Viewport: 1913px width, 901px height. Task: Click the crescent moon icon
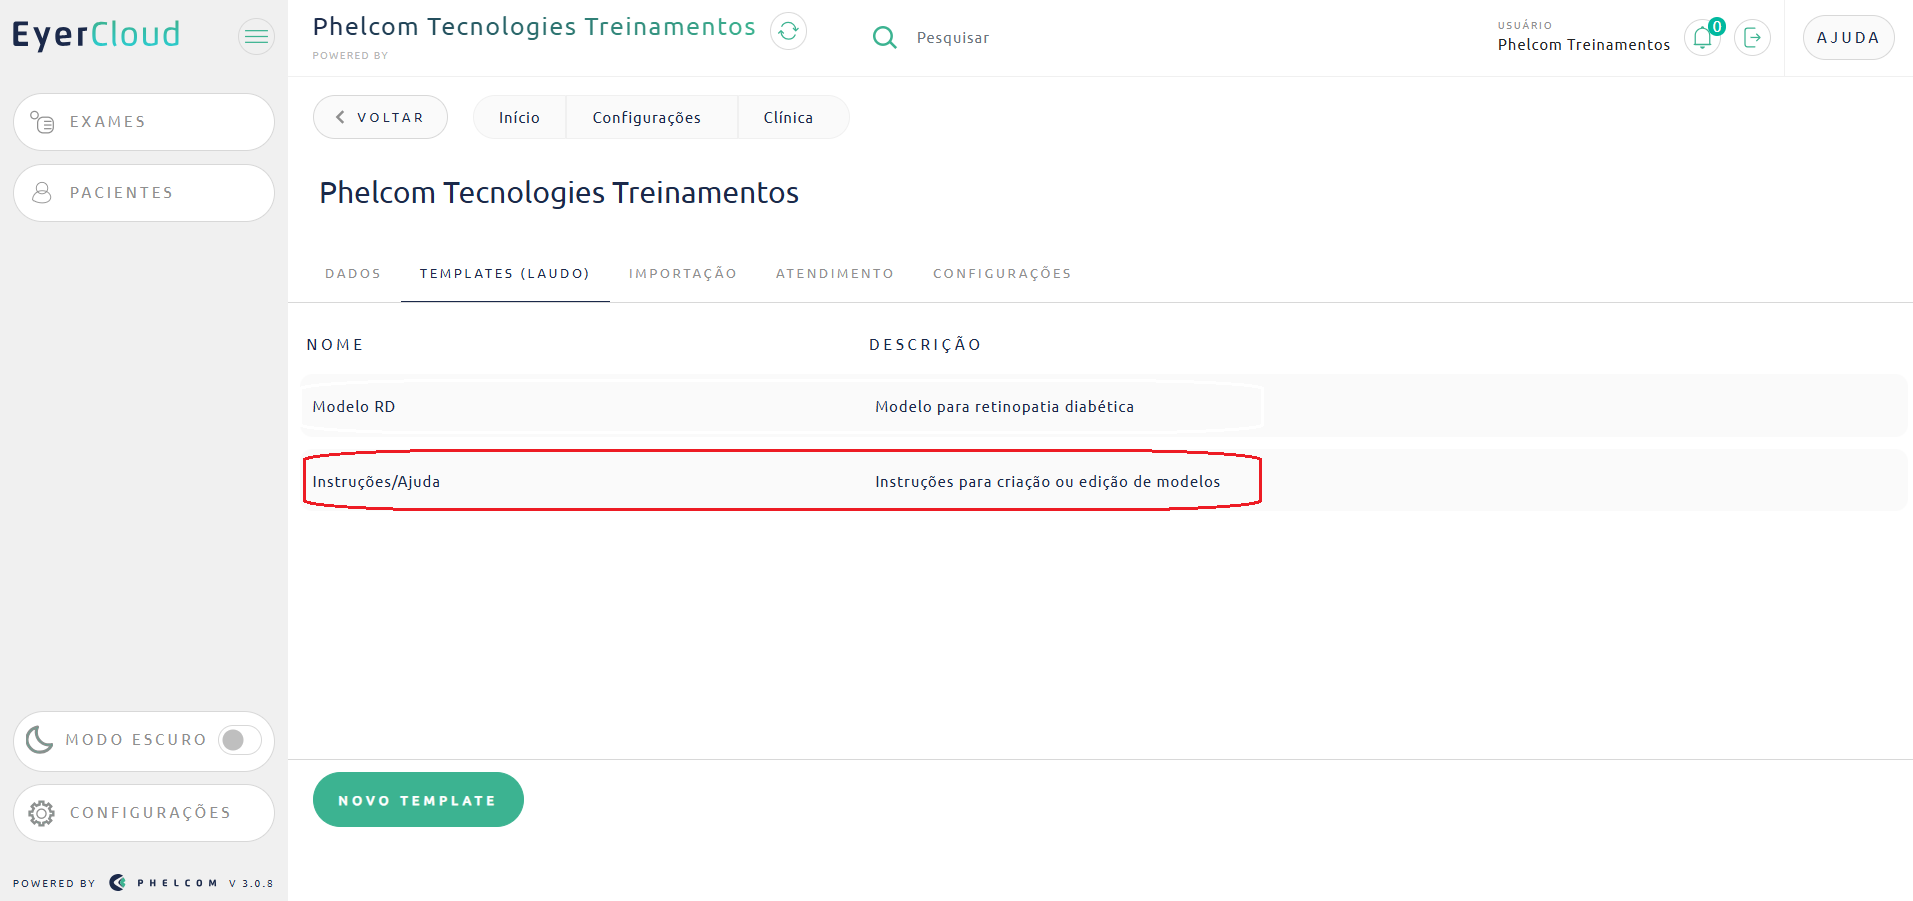click(x=39, y=740)
